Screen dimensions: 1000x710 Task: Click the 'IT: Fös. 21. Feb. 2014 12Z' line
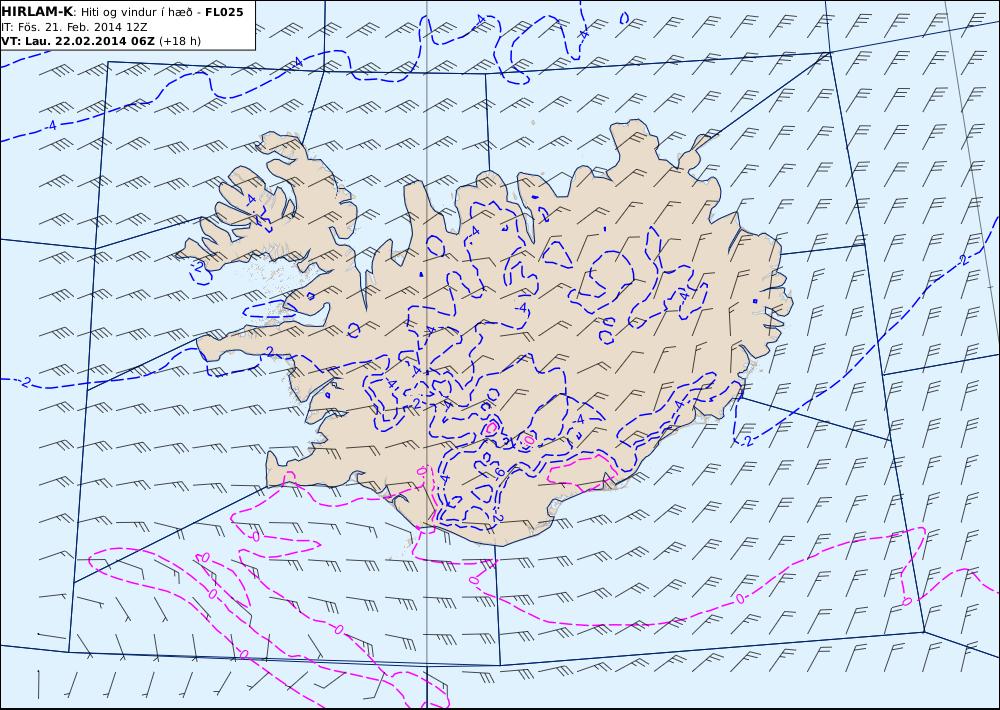(x=75, y=27)
